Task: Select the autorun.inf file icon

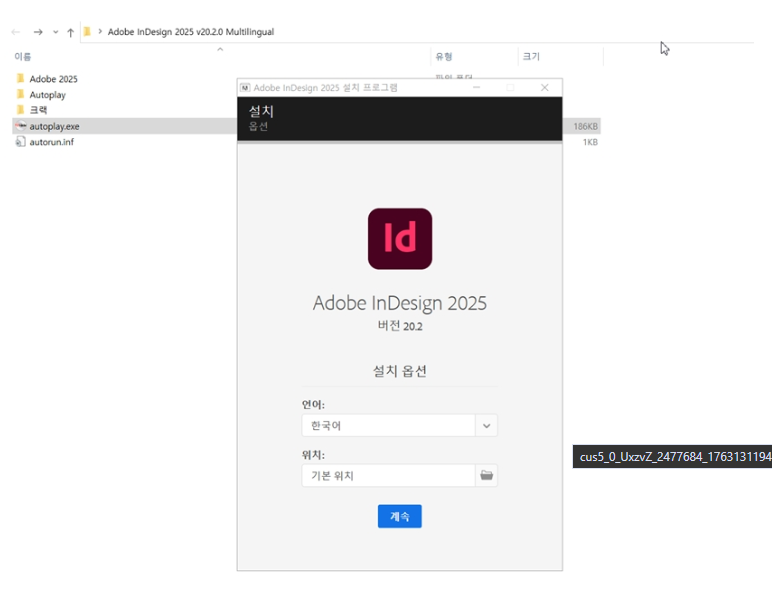Action: click(x=20, y=142)
